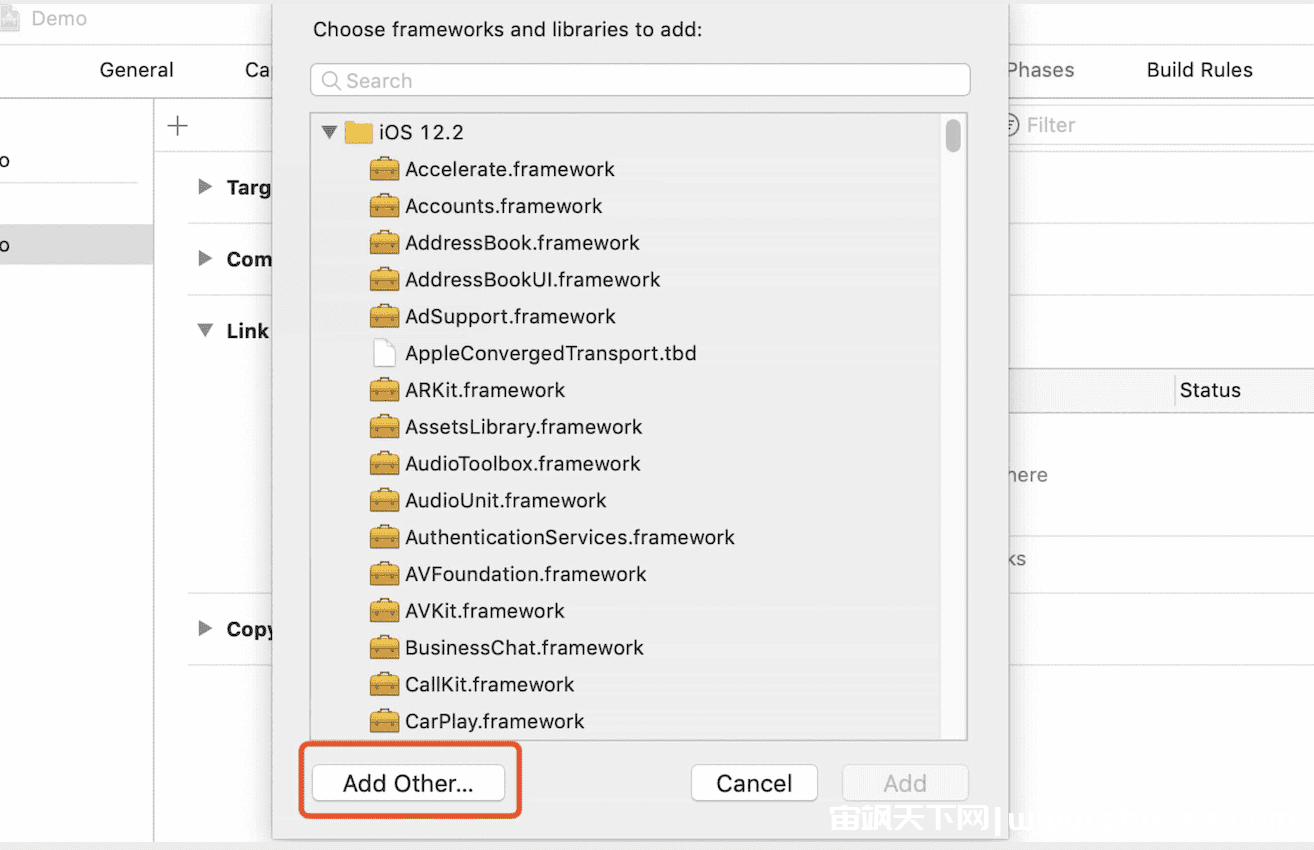Screen dimensions: 1314x850
Task: Click the AVFoundation.framework toolbox icon
Action: [385, 574]
